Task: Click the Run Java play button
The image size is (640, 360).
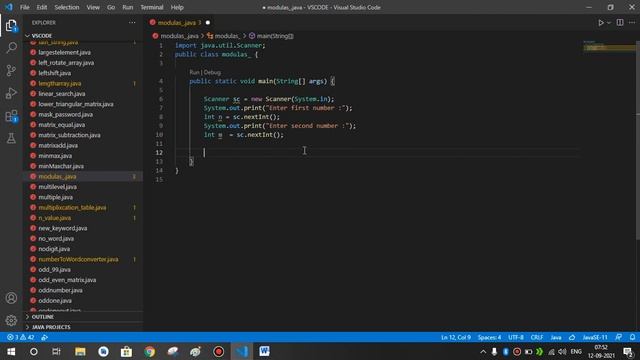Action: [x=601, y=23]
